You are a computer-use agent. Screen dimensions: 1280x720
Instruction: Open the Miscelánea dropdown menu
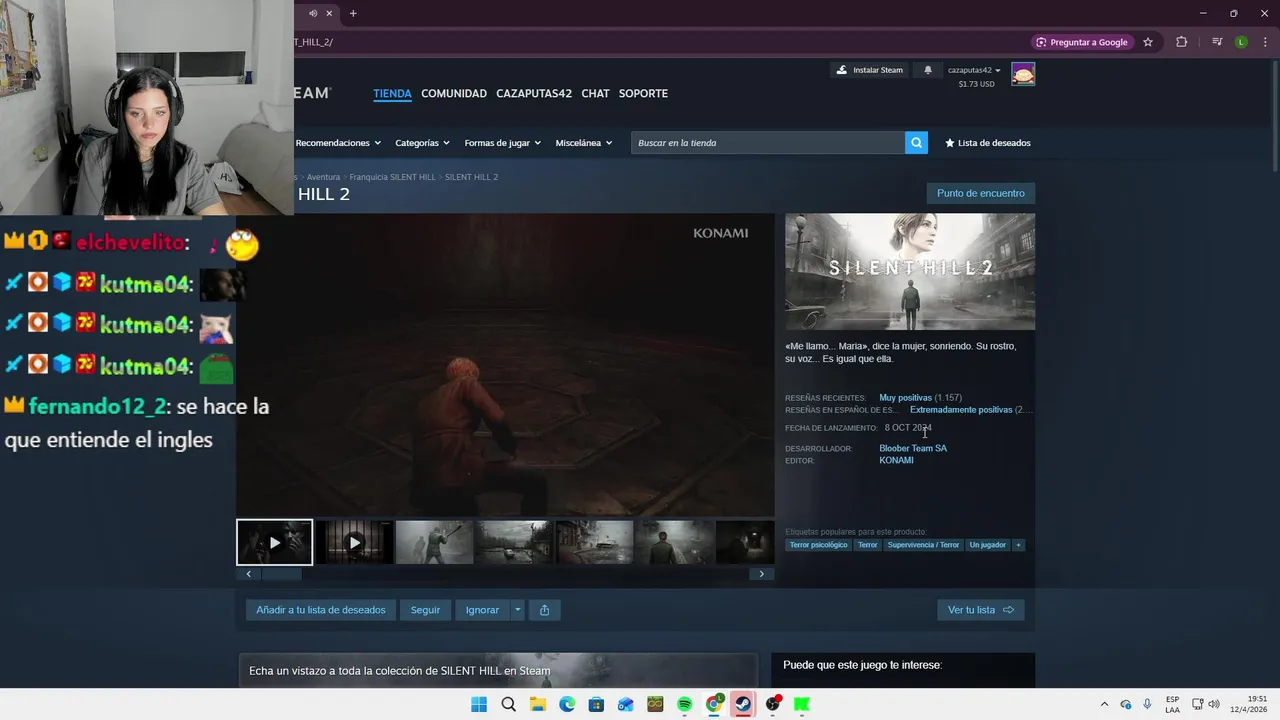click(x=584, y=143)
